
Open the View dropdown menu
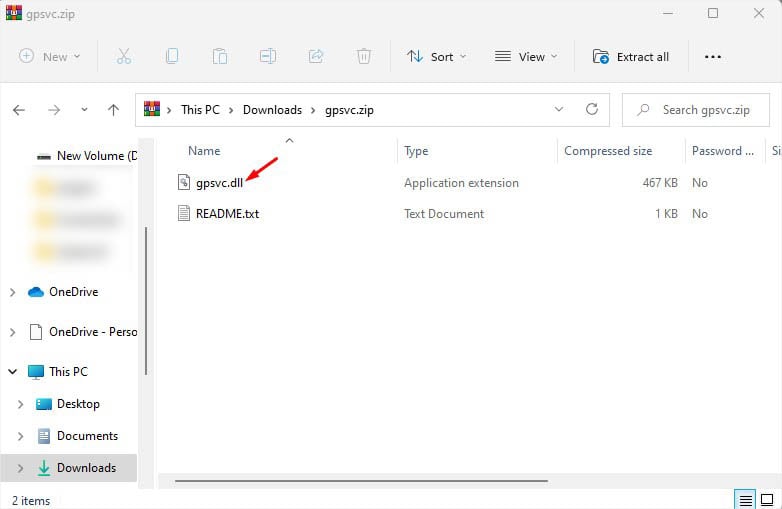click(x=526, y=56)
